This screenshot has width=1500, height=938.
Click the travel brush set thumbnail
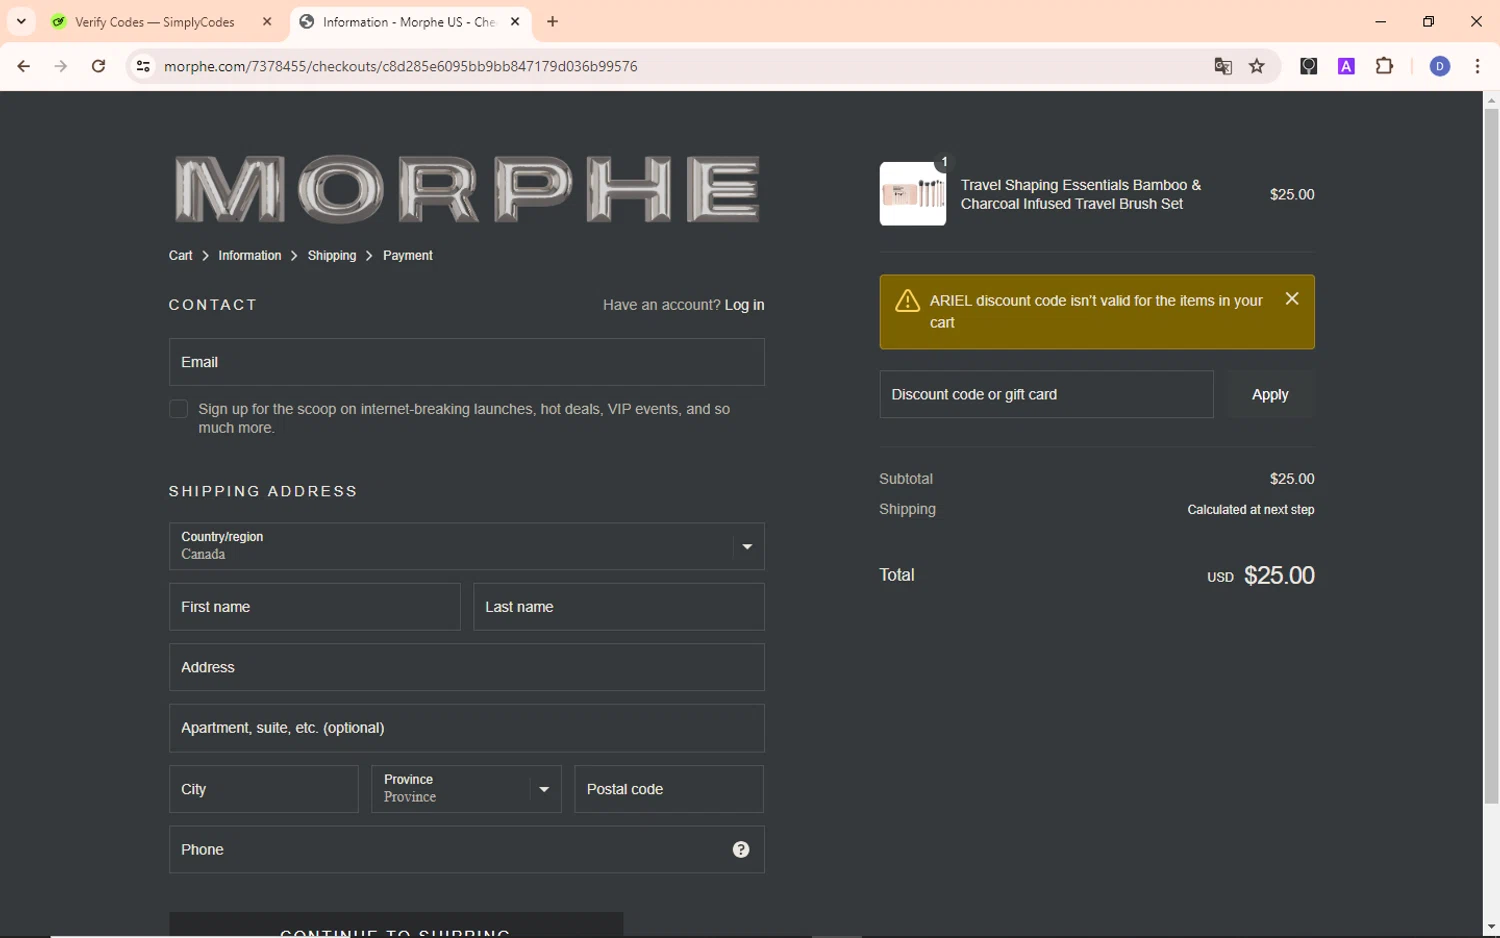coord(913,194)
